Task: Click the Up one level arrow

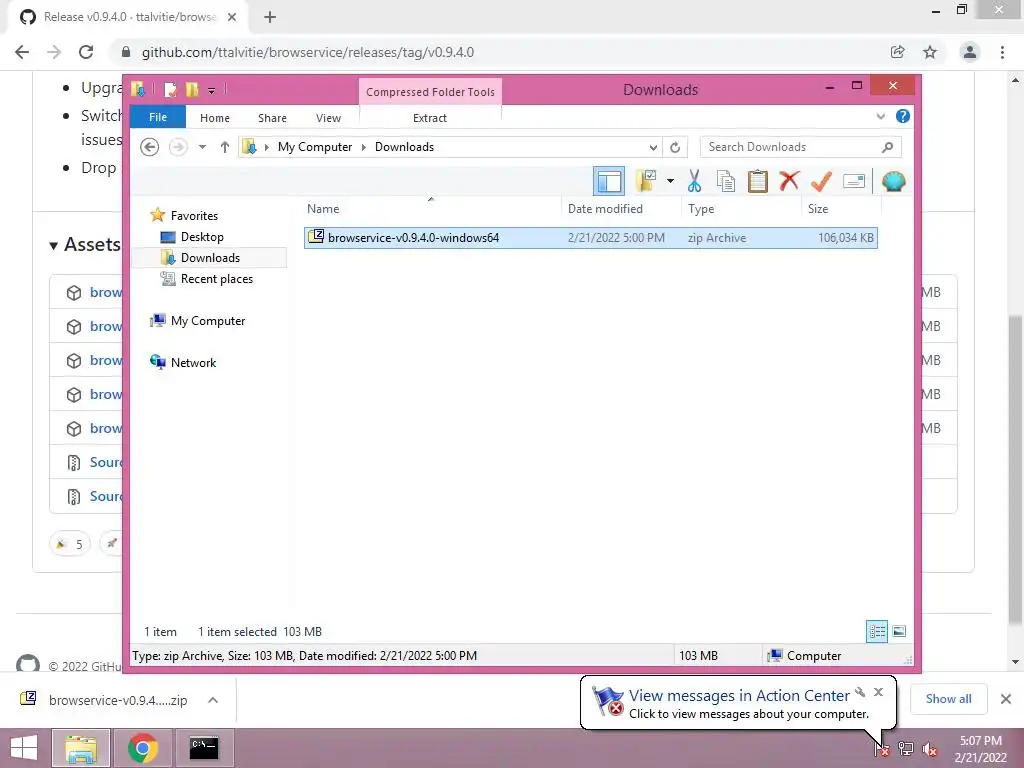Action: (x=225, y=147)
